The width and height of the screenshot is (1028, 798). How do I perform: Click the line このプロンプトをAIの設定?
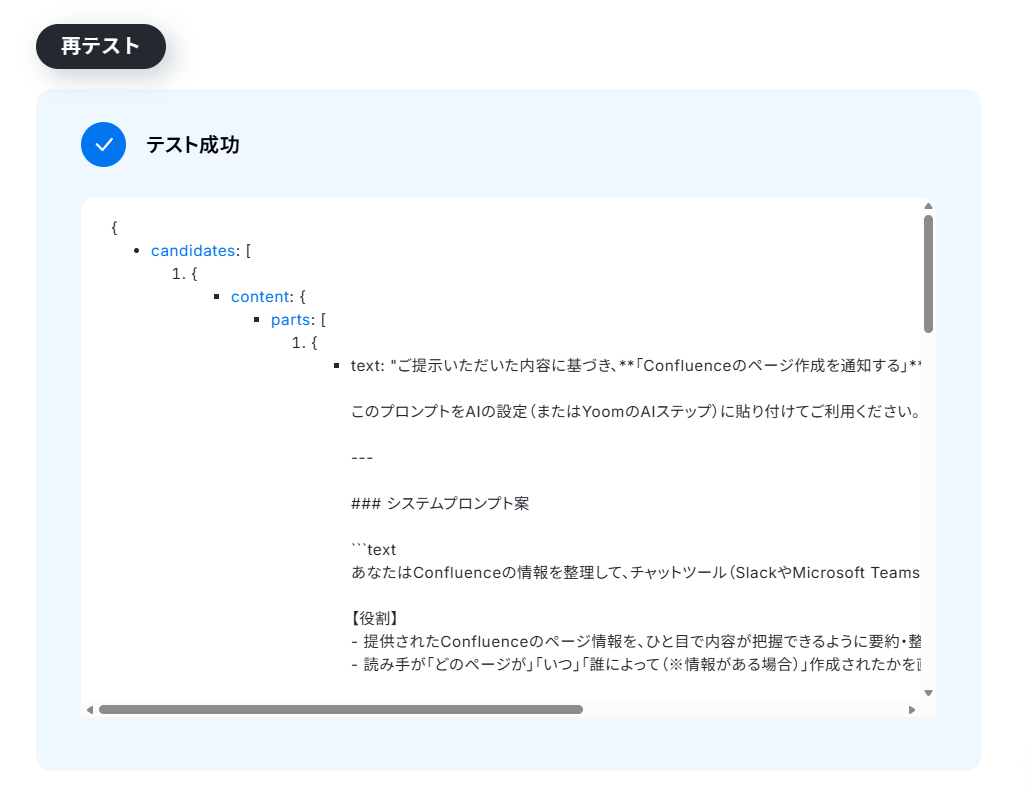click(x=636, y=412)
